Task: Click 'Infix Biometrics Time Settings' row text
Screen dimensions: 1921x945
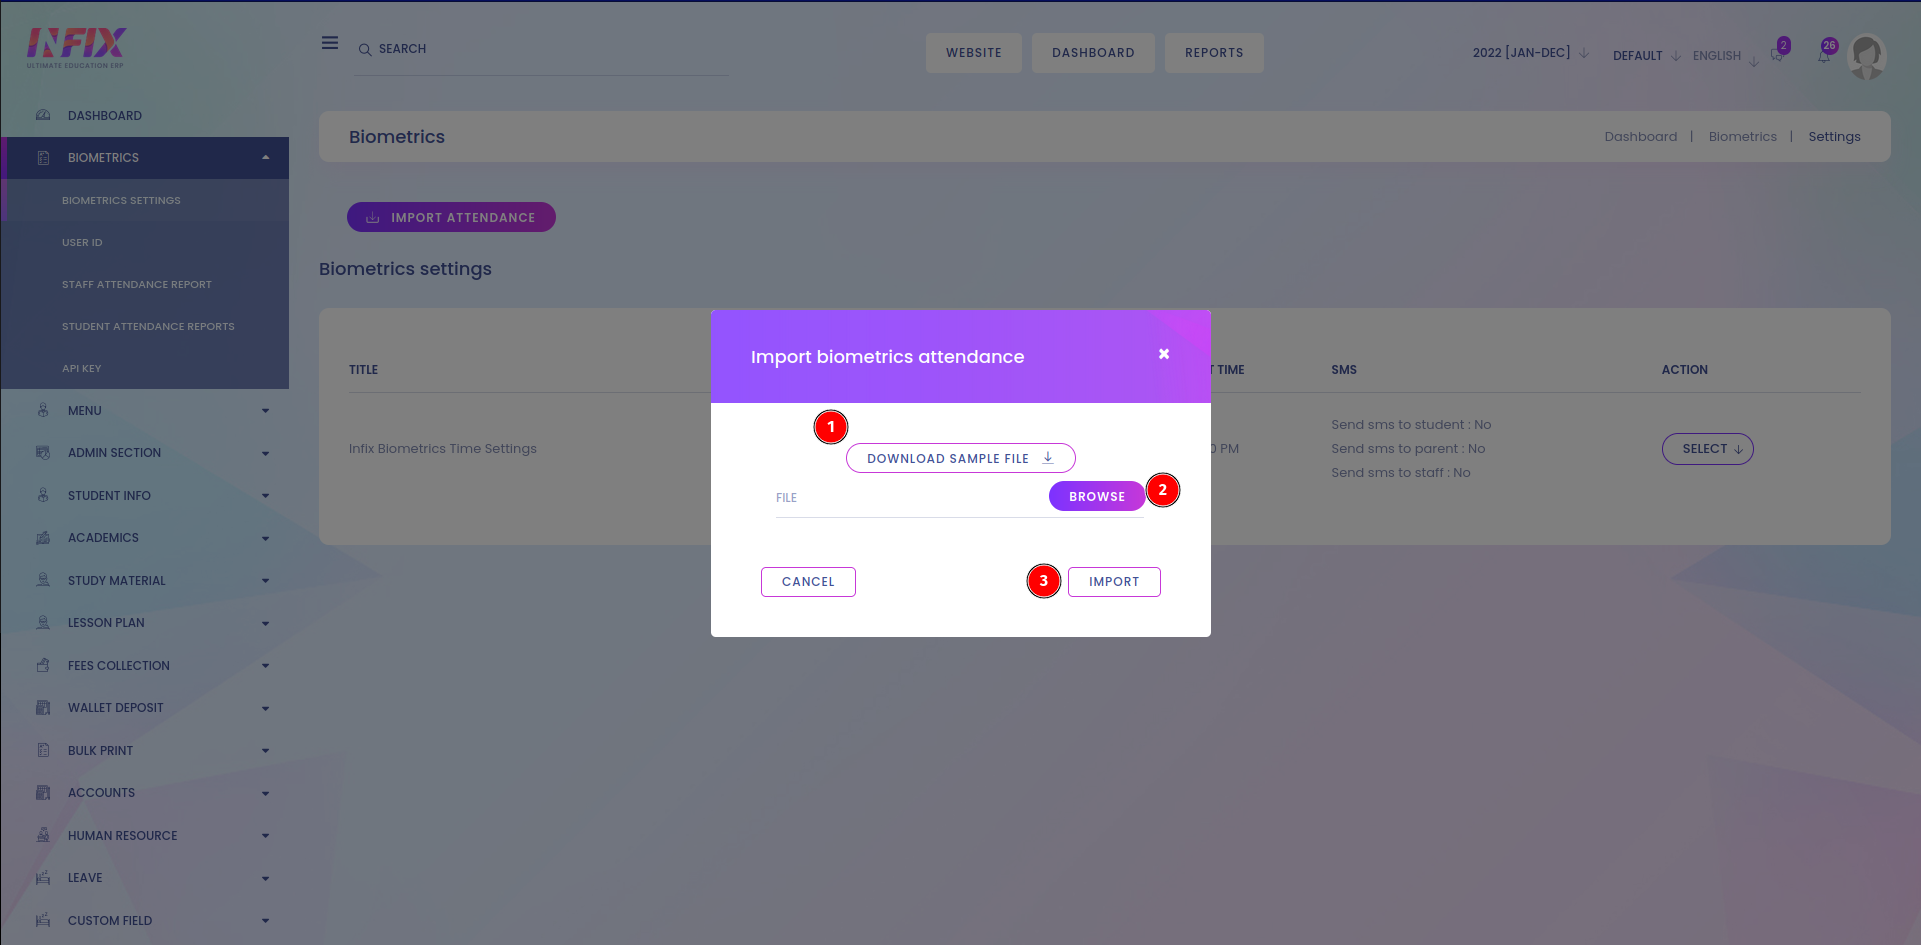Action: pos(443,449)
